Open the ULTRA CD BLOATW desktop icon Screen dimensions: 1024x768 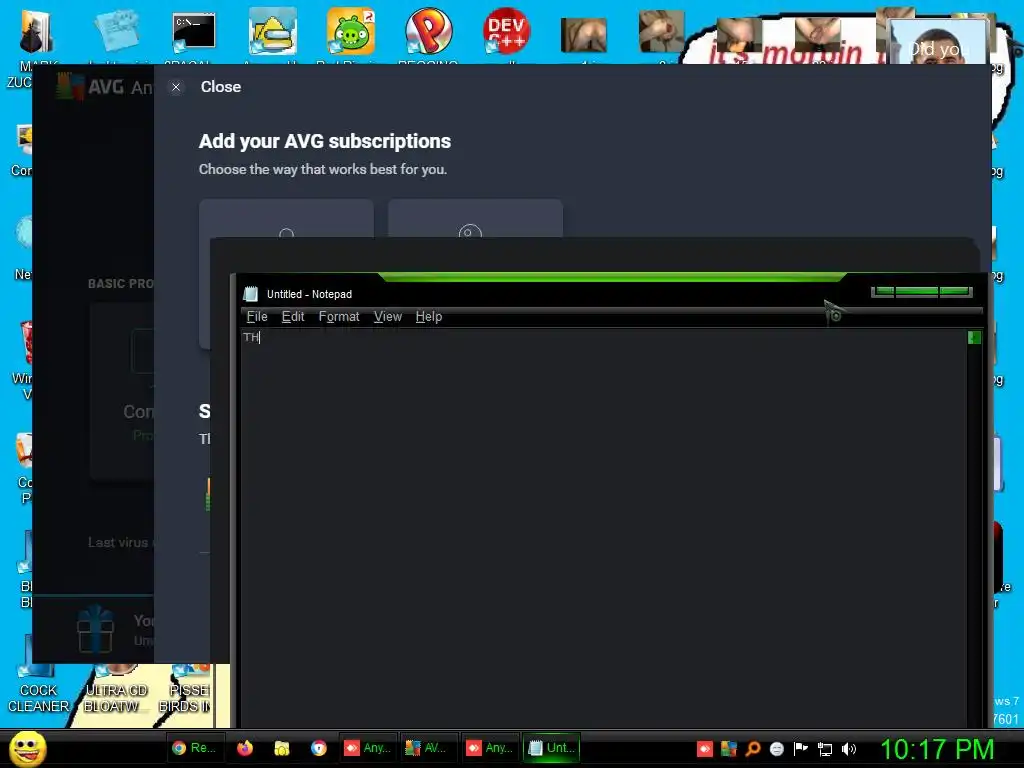(116, 690)
